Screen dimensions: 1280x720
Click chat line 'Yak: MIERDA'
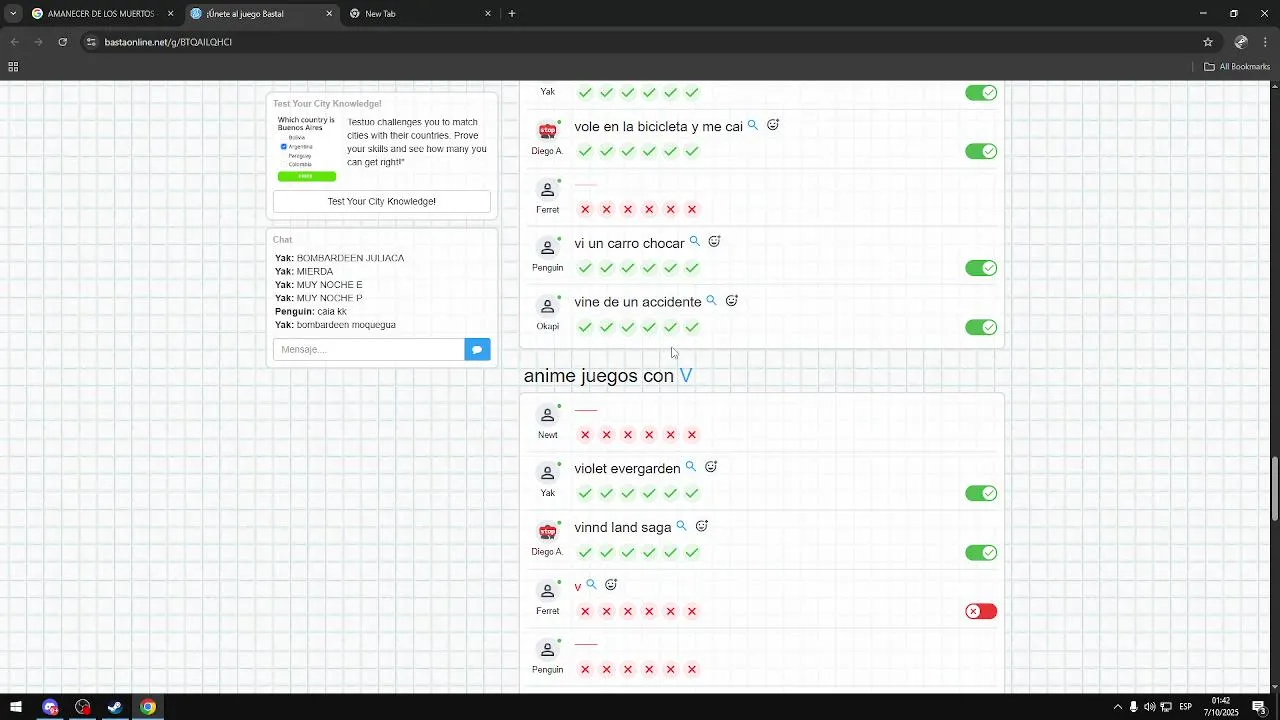[304, 271]
